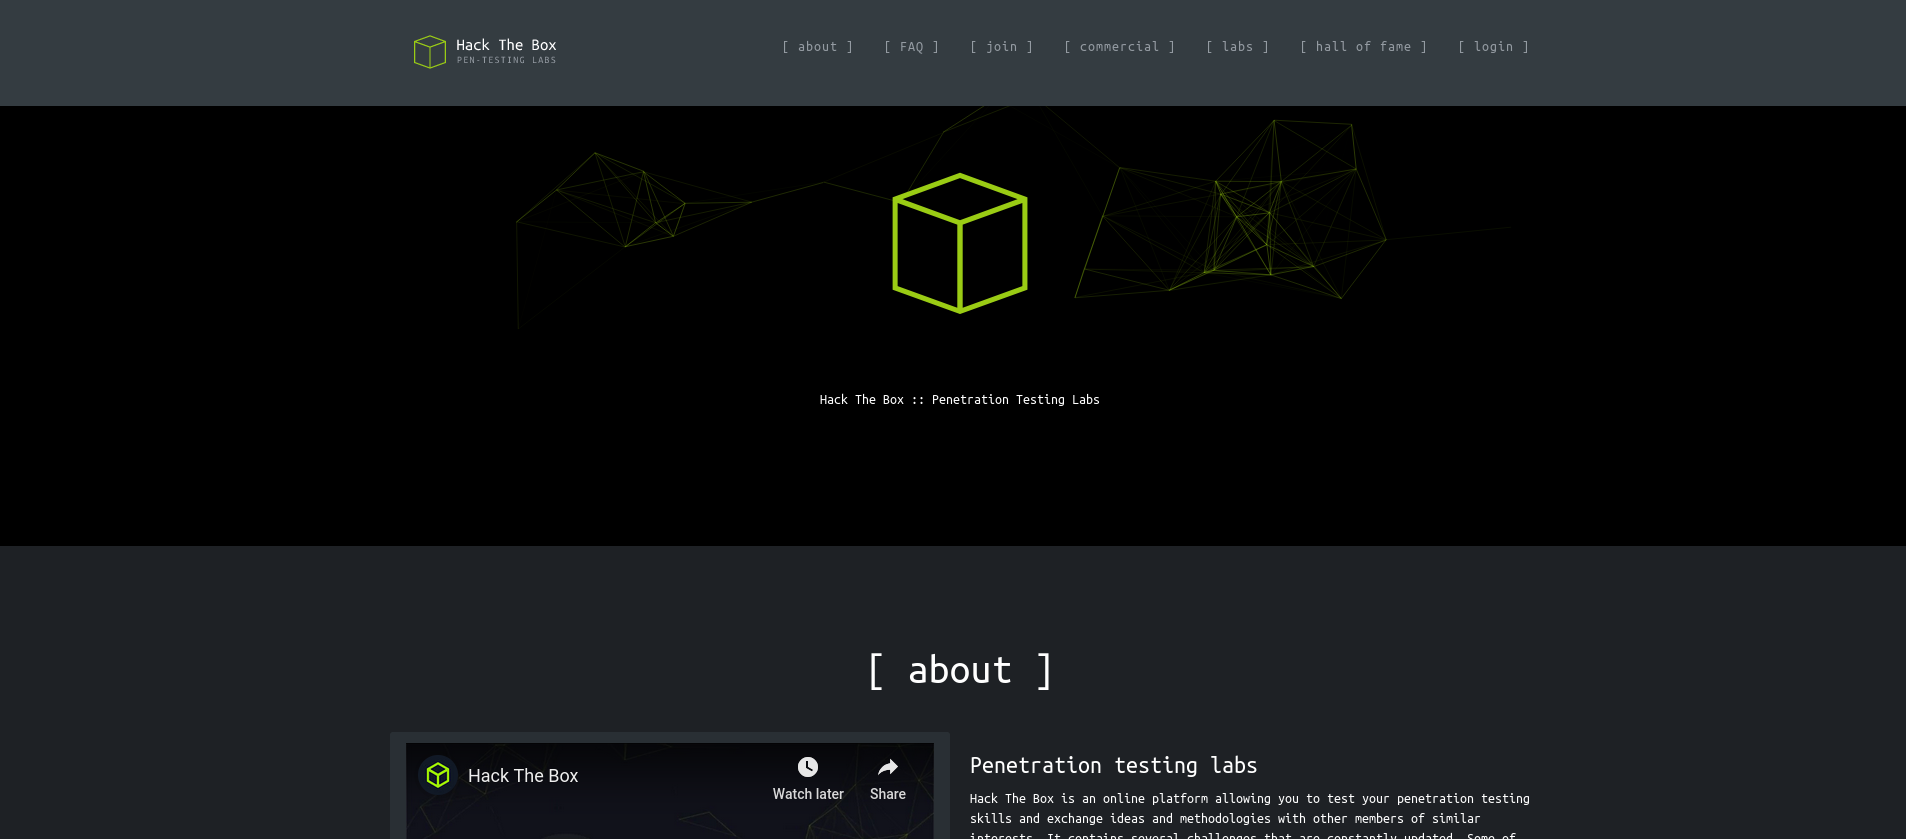
Task: Open the commercial nav link
Action: coord(1119,47)
